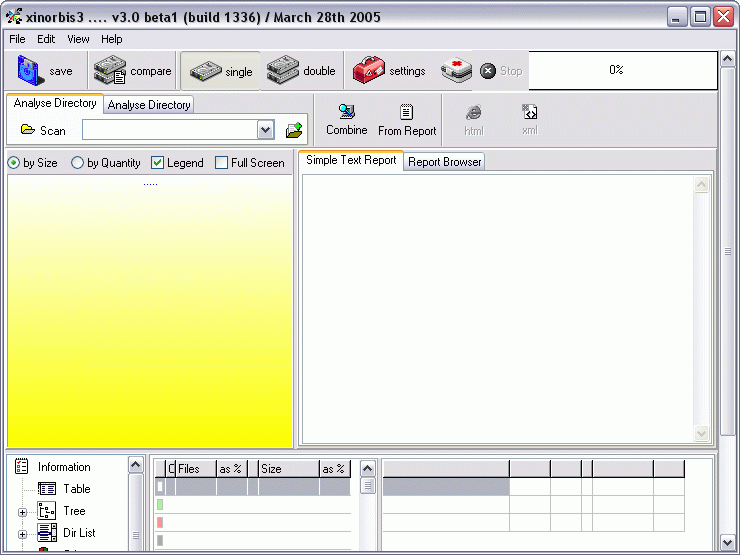
Task: Click the settings label text
Action: [407, 71]
